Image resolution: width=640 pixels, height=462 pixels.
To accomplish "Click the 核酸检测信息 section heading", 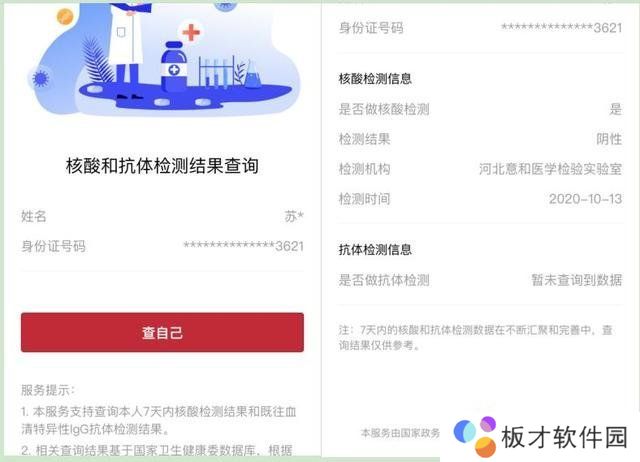I will [375, 78].
